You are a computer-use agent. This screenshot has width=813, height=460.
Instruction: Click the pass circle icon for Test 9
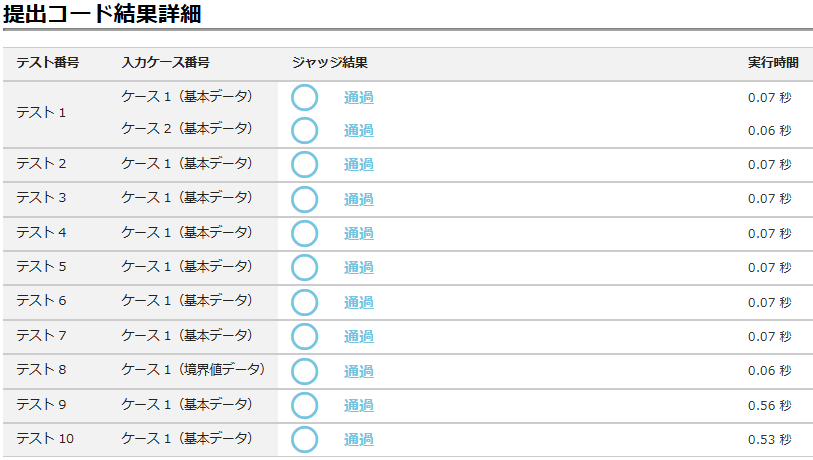(x=304, y=405)
